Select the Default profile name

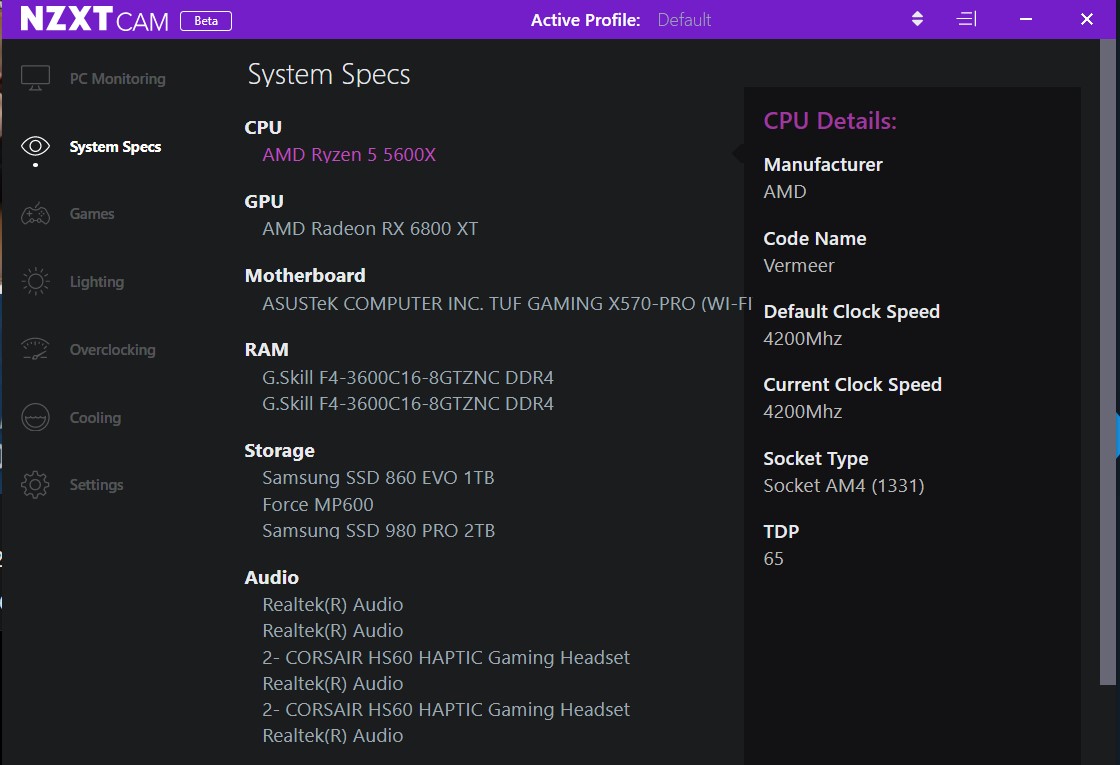tap(684, 20)
